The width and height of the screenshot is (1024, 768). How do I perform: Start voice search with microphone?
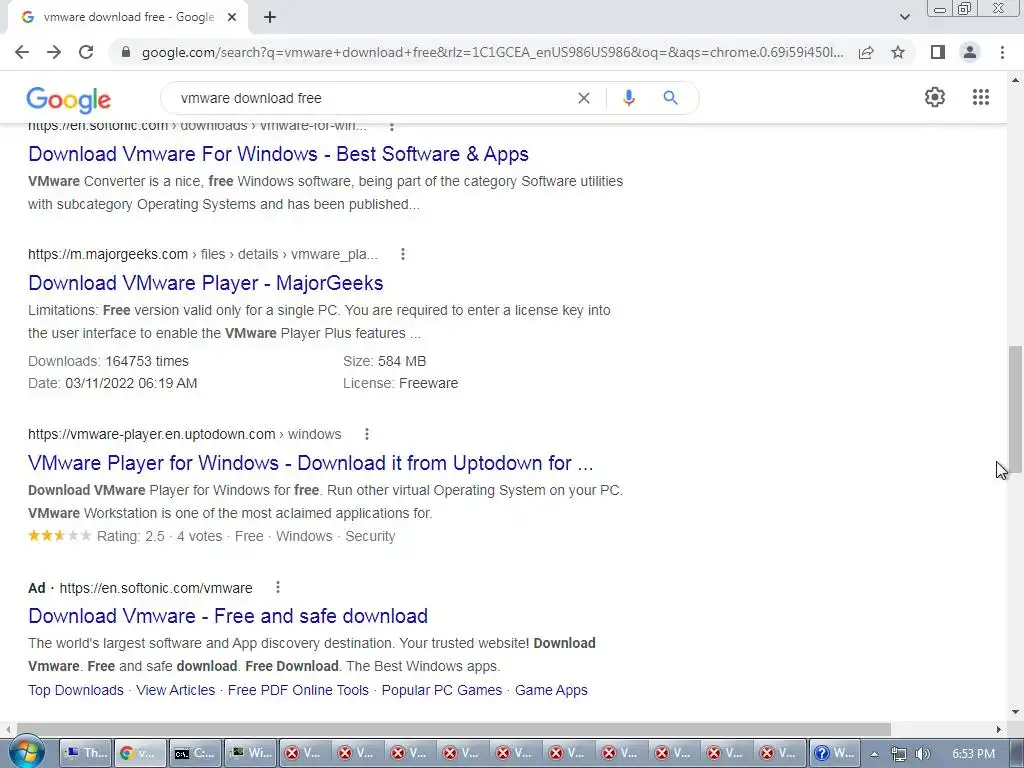(628, 98)
